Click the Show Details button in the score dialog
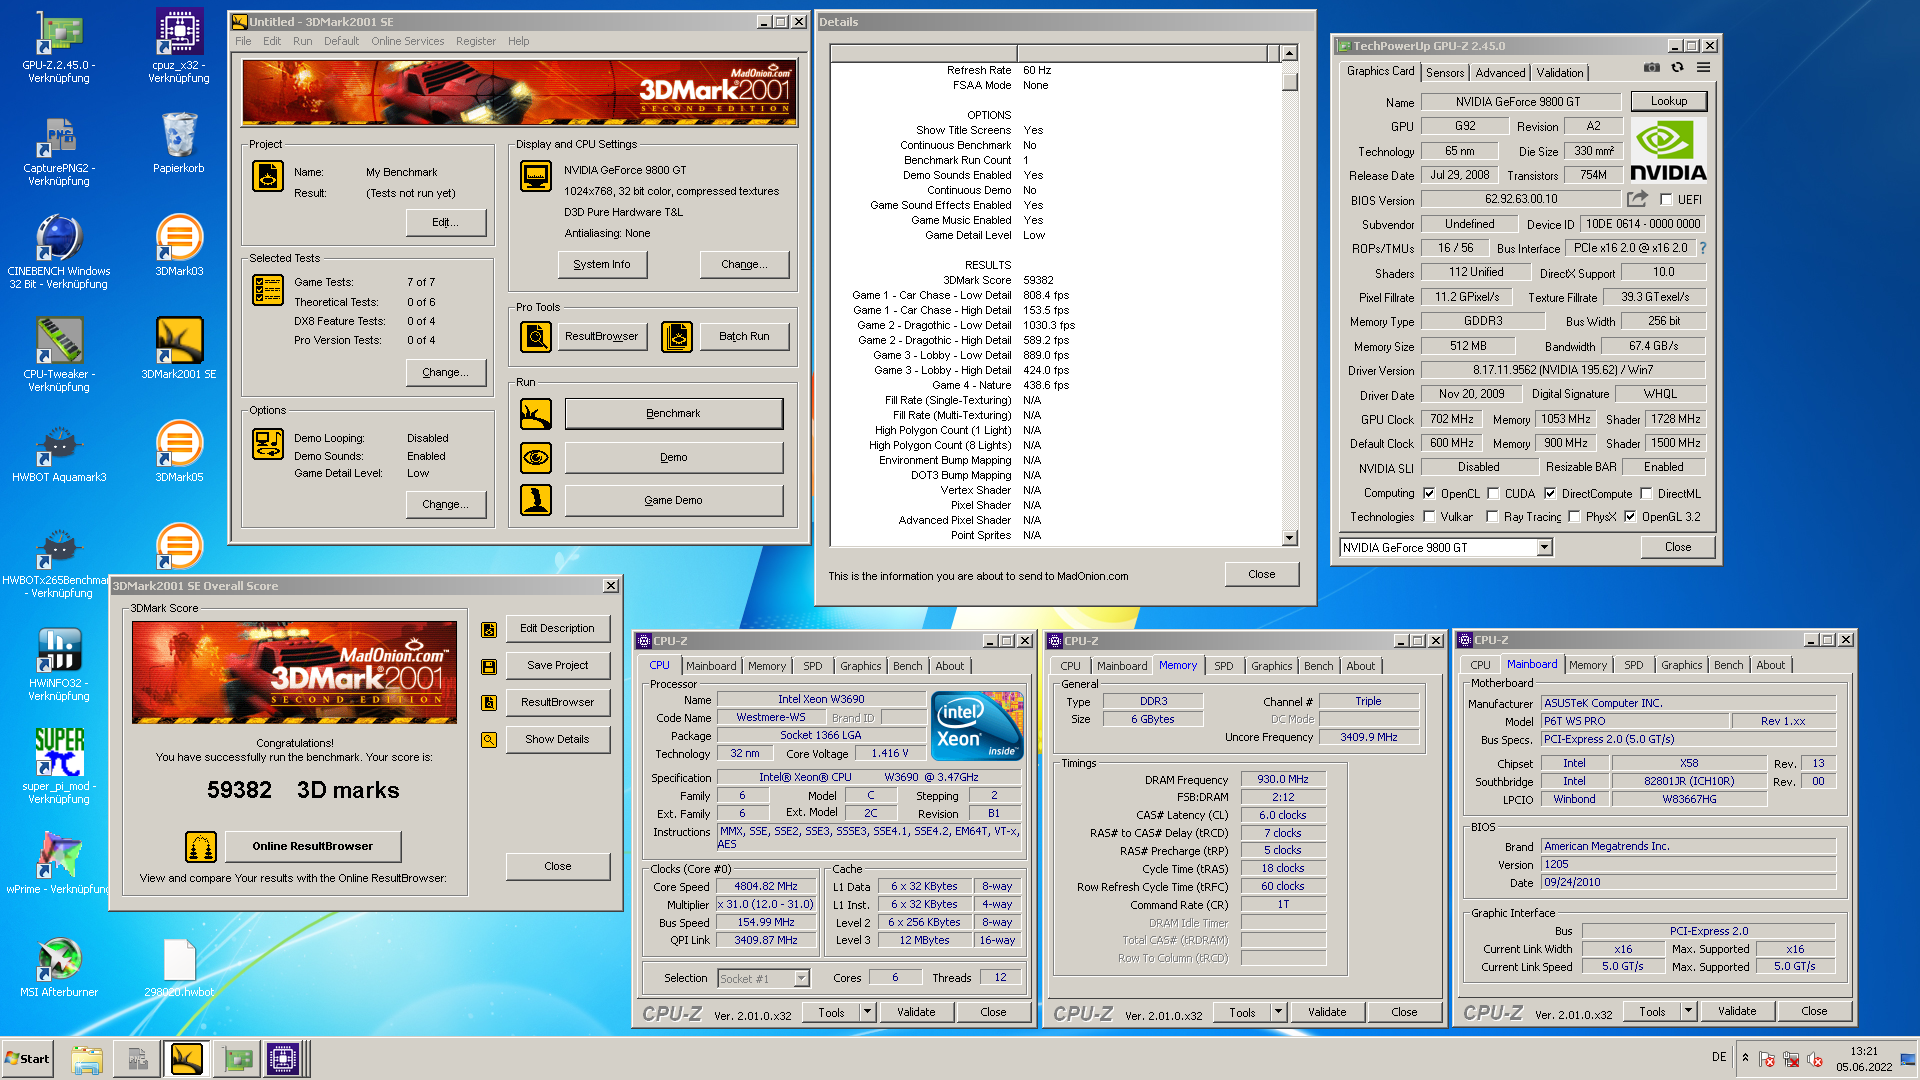This screenshot has width=1920, height=1080. [557, 740]
